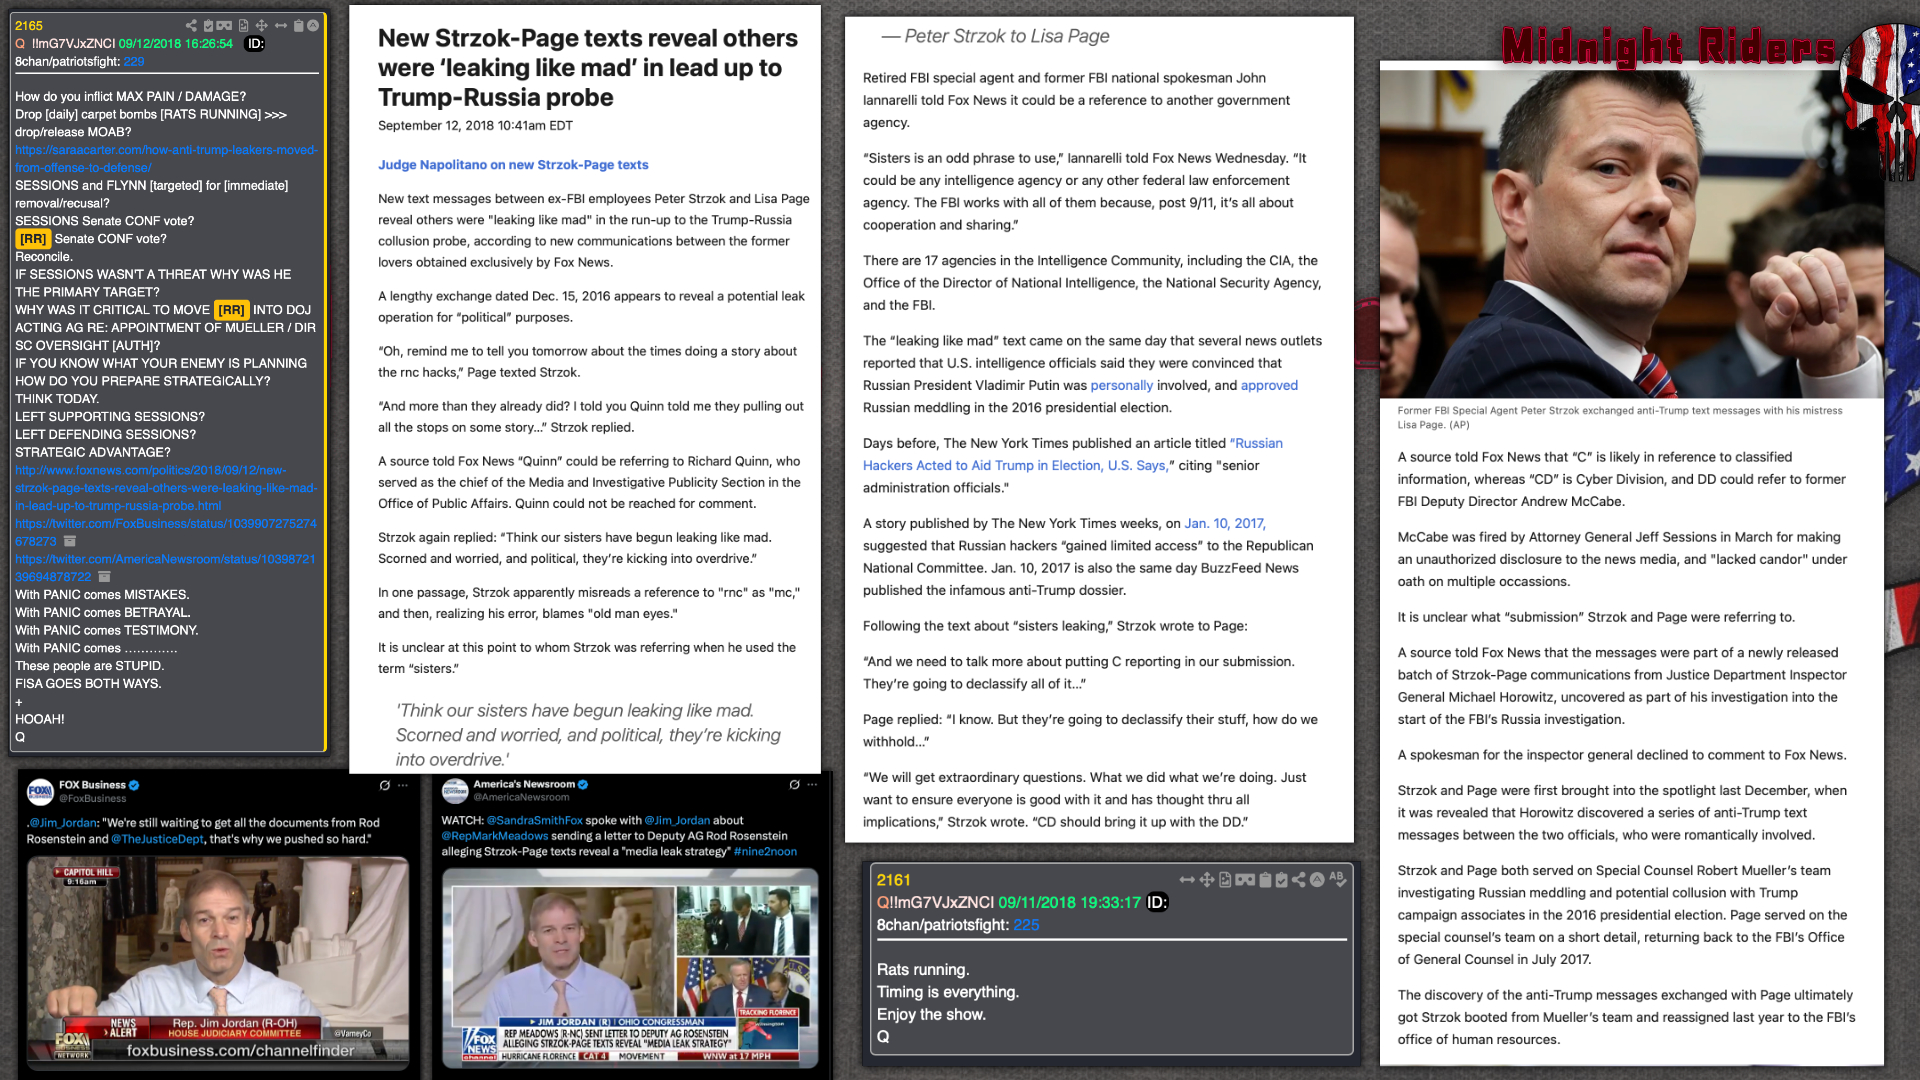
Task: Click the #nine2noon hashtag
Action: [765, 852]
